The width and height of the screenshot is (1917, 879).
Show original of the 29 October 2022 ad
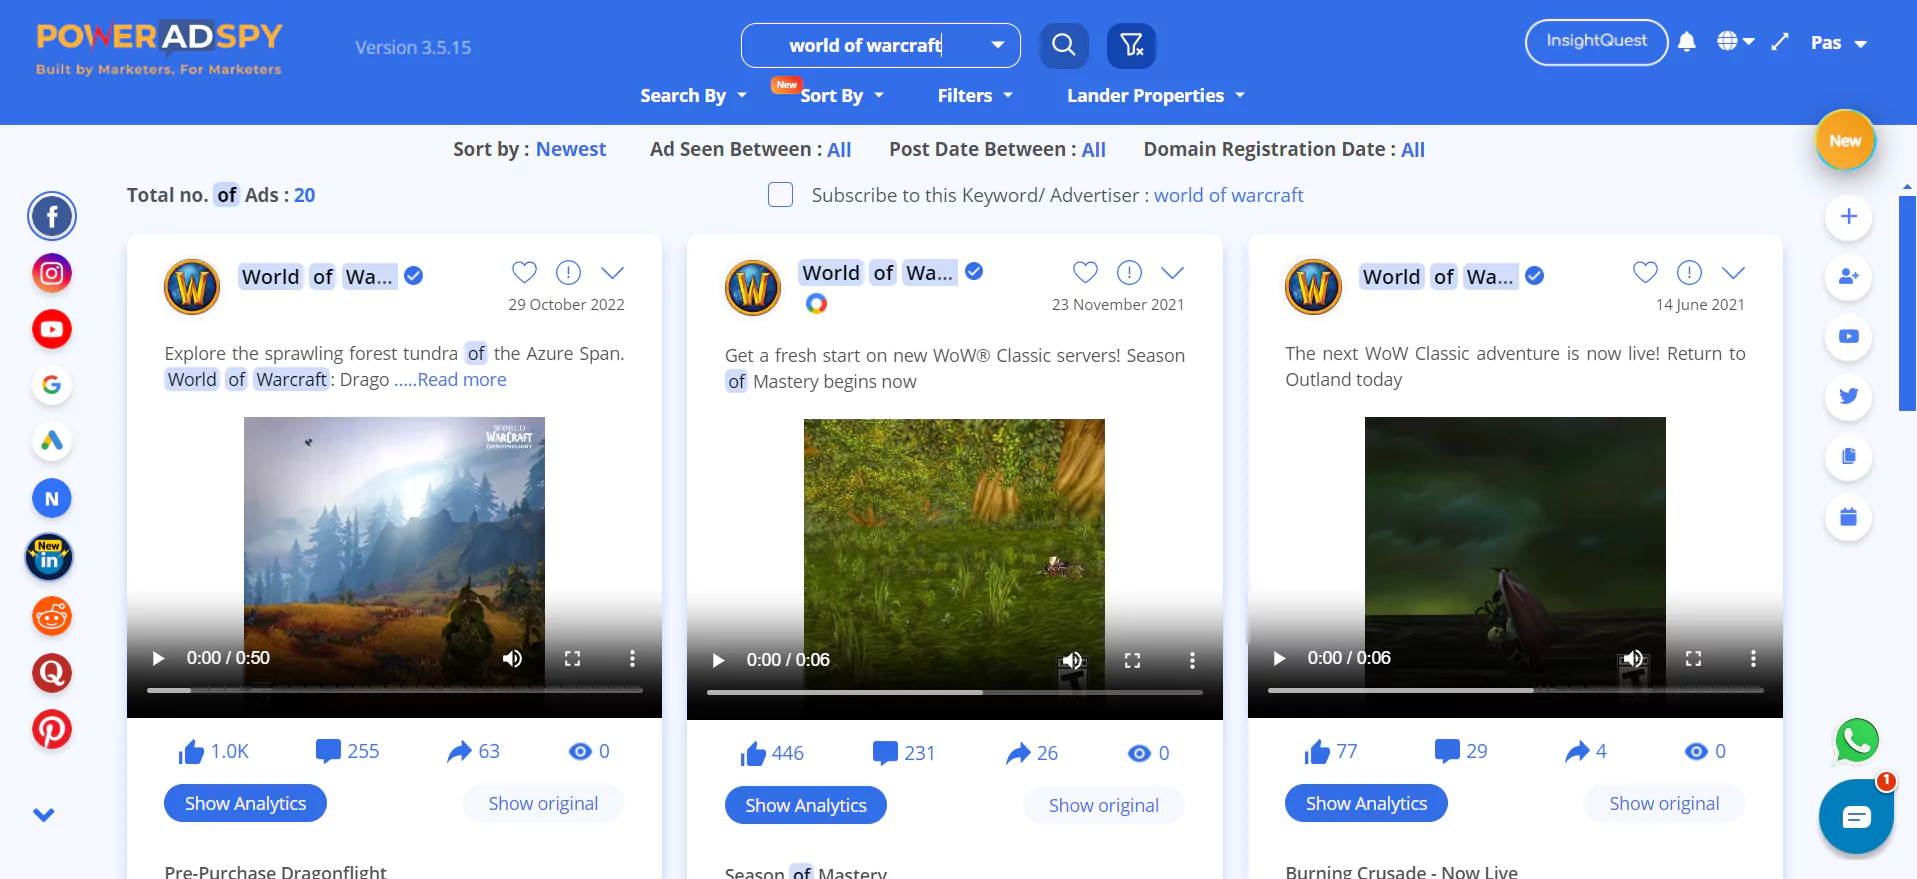click(543, 803)
